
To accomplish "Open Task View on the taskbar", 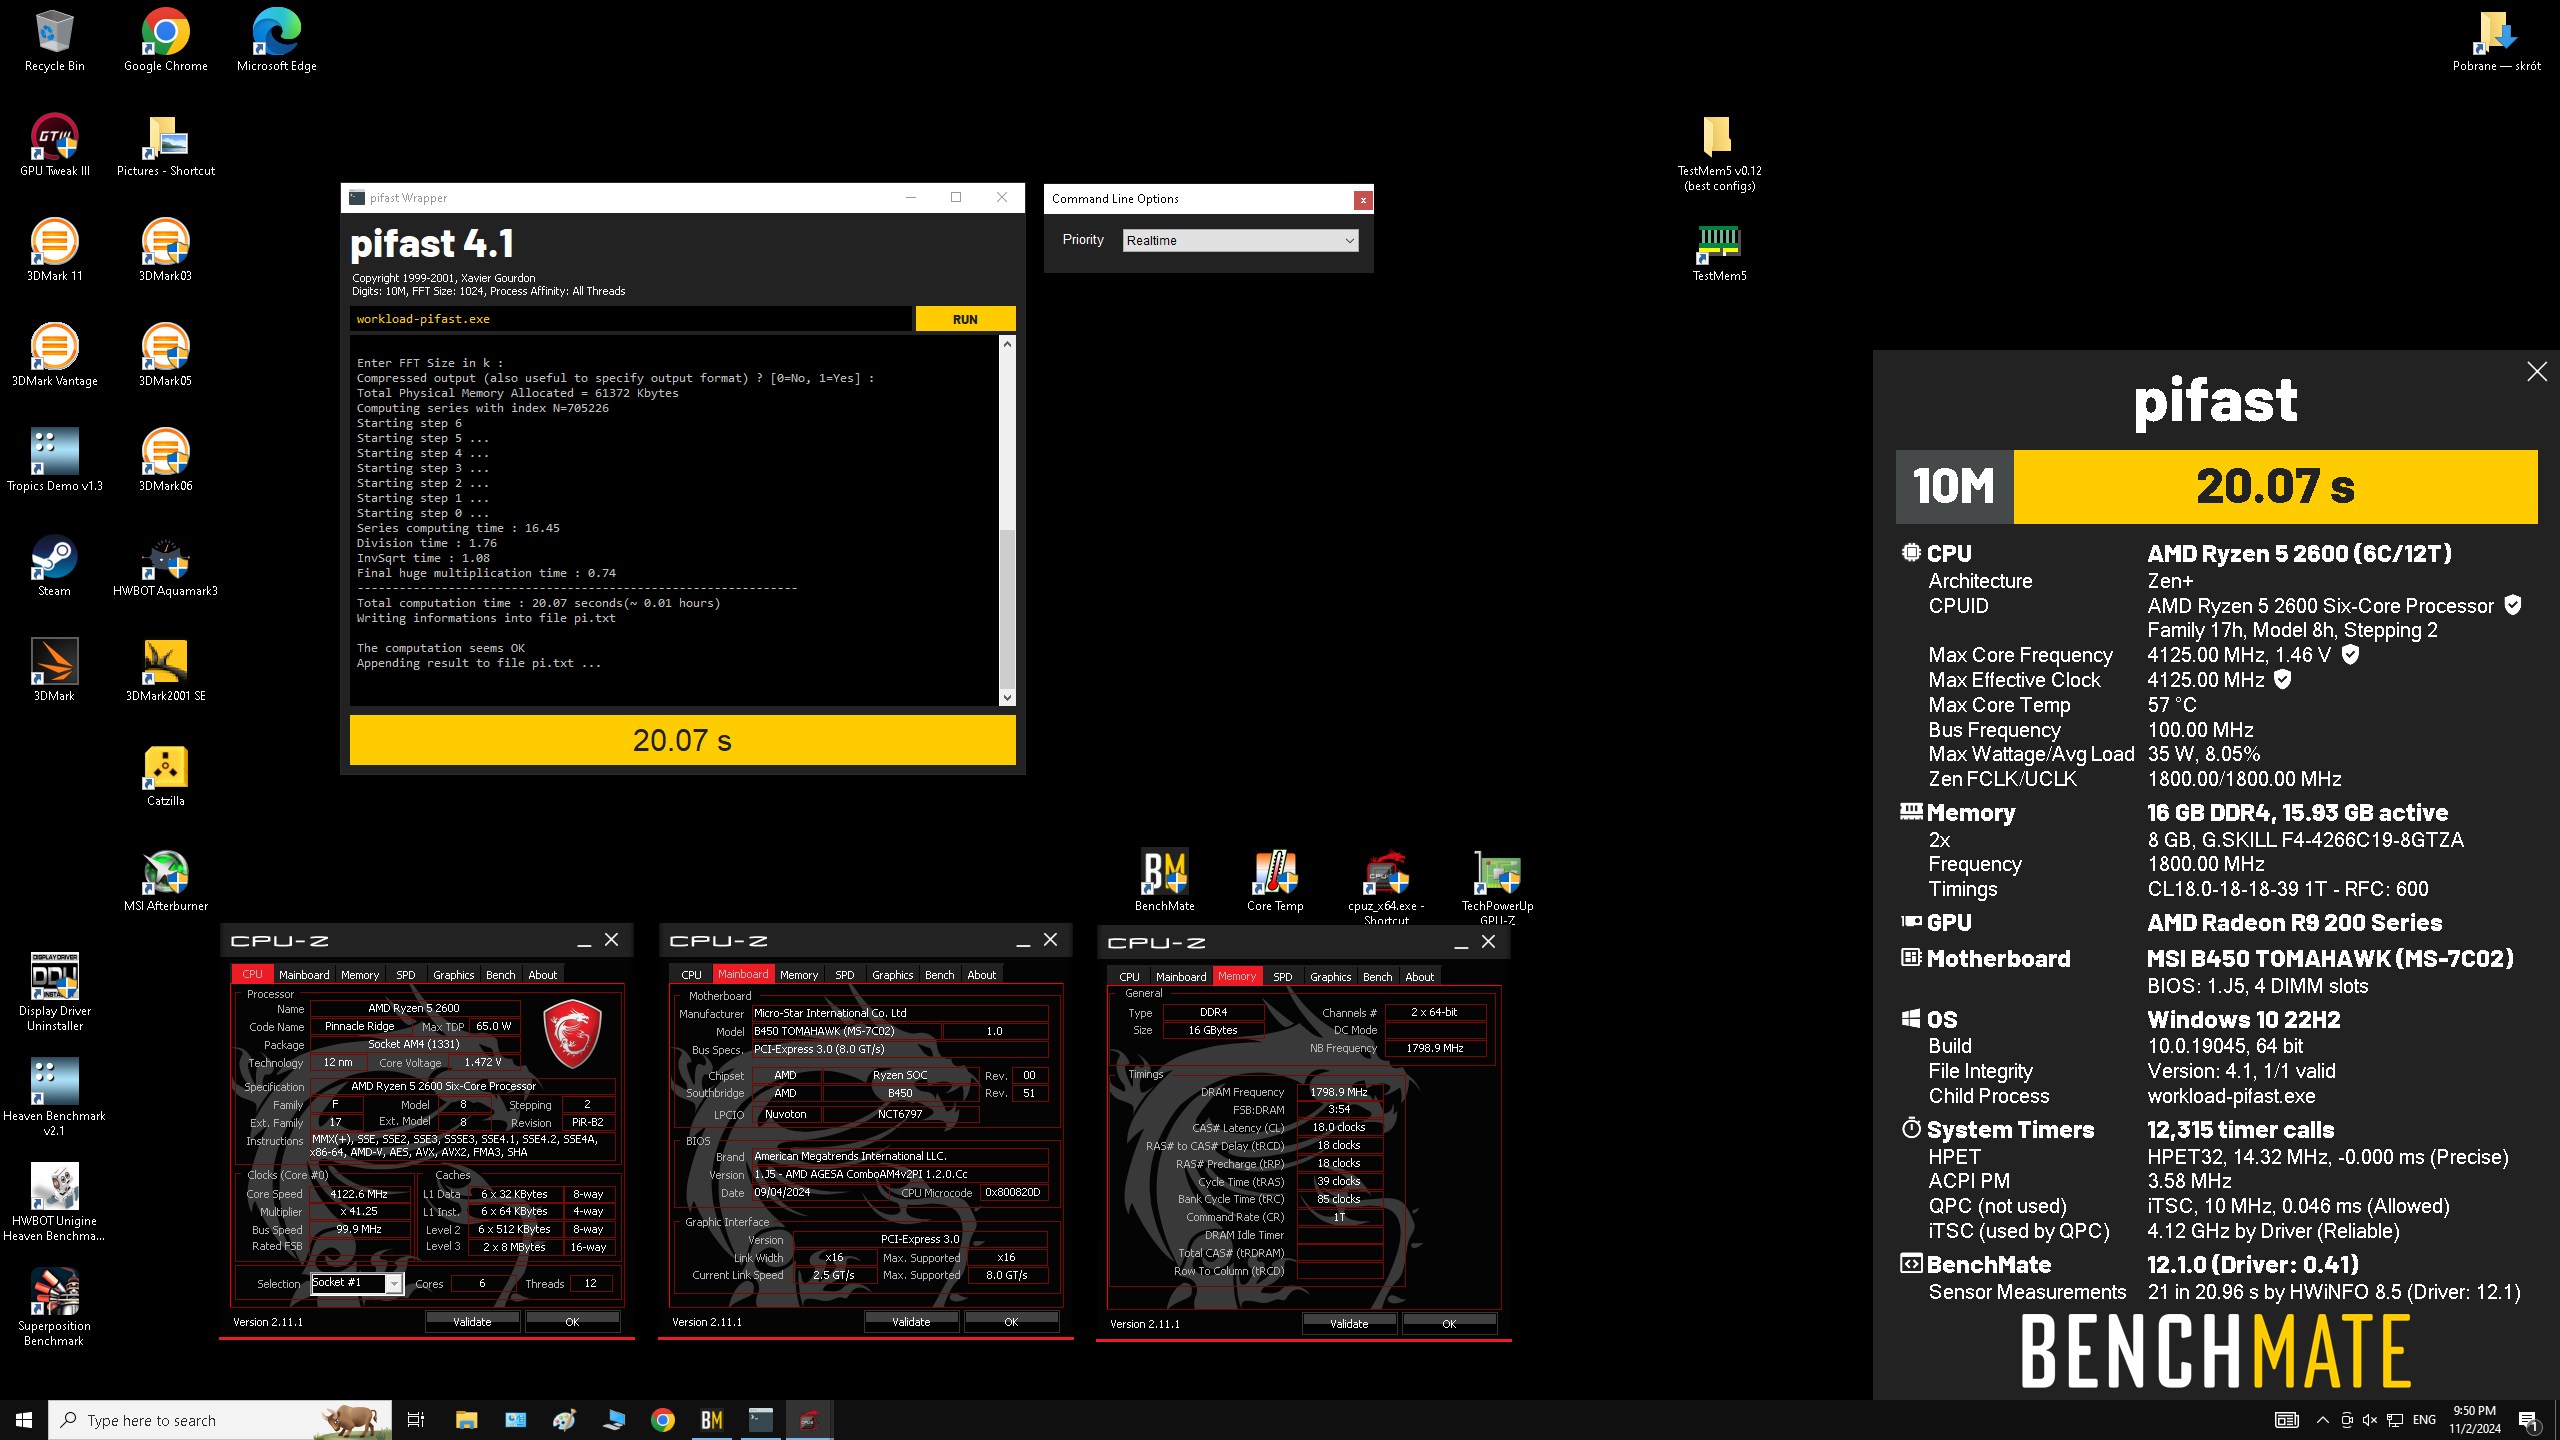I will point(416,1420).
